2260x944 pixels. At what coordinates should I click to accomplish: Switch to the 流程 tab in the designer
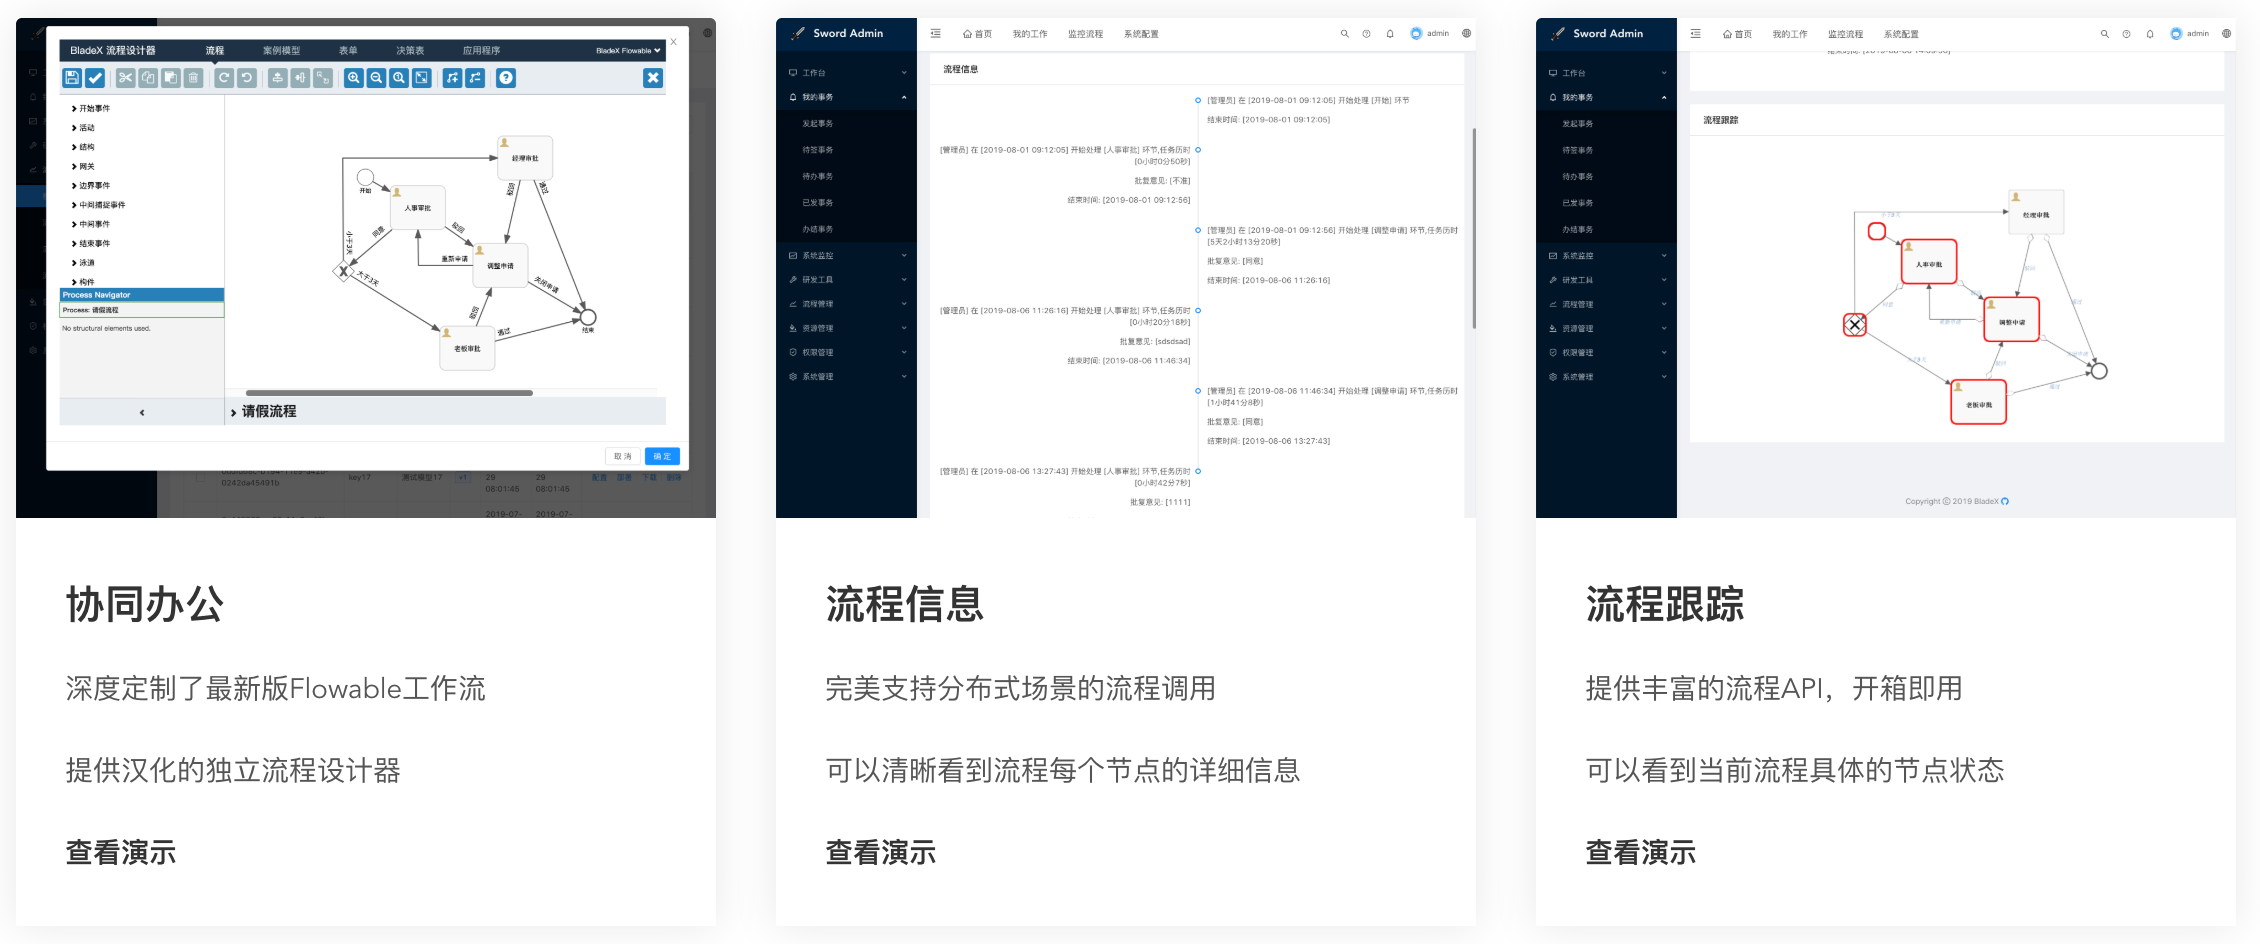click(215, 51)
